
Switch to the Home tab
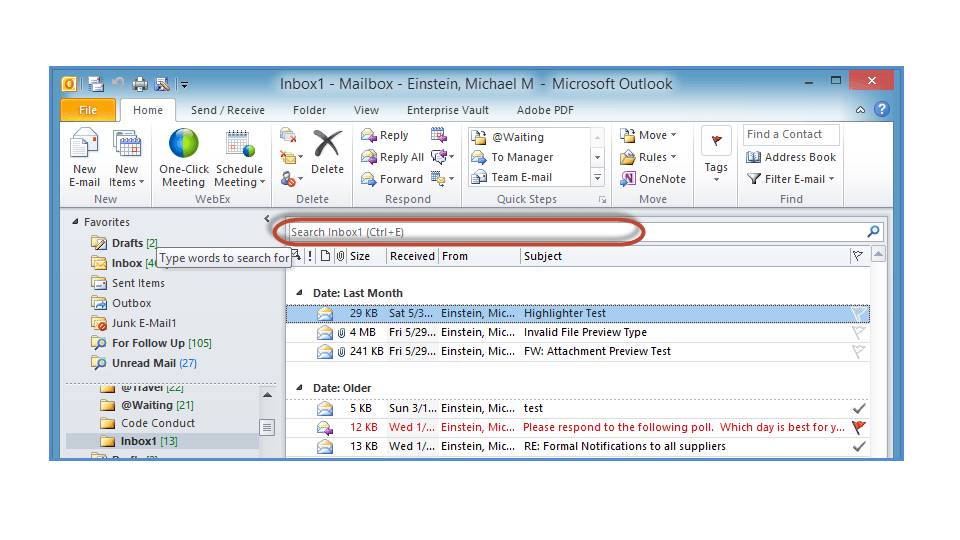pos(148,110)
